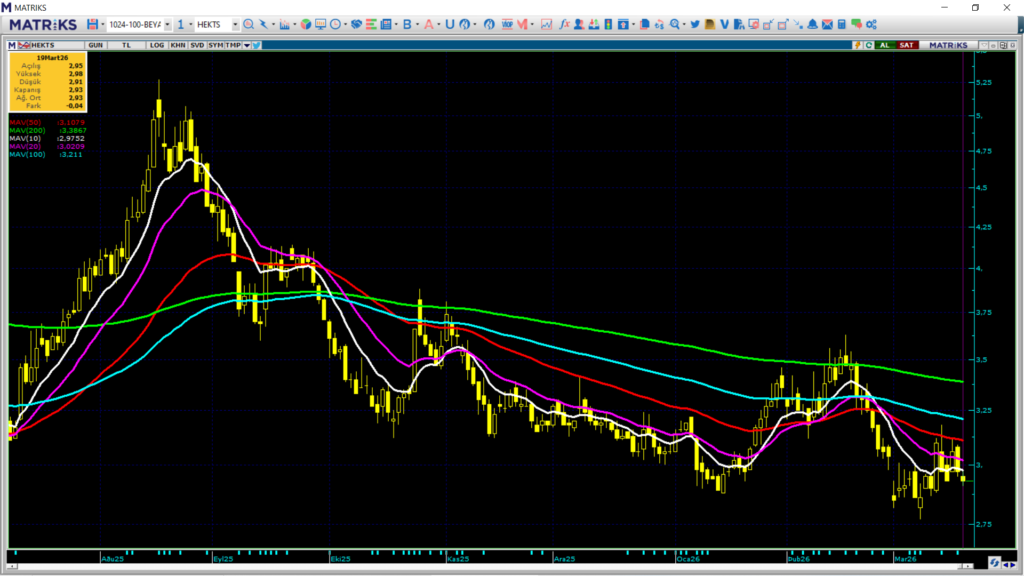
Task: Click the traffic light signal icon
Action: pos(608,24)
